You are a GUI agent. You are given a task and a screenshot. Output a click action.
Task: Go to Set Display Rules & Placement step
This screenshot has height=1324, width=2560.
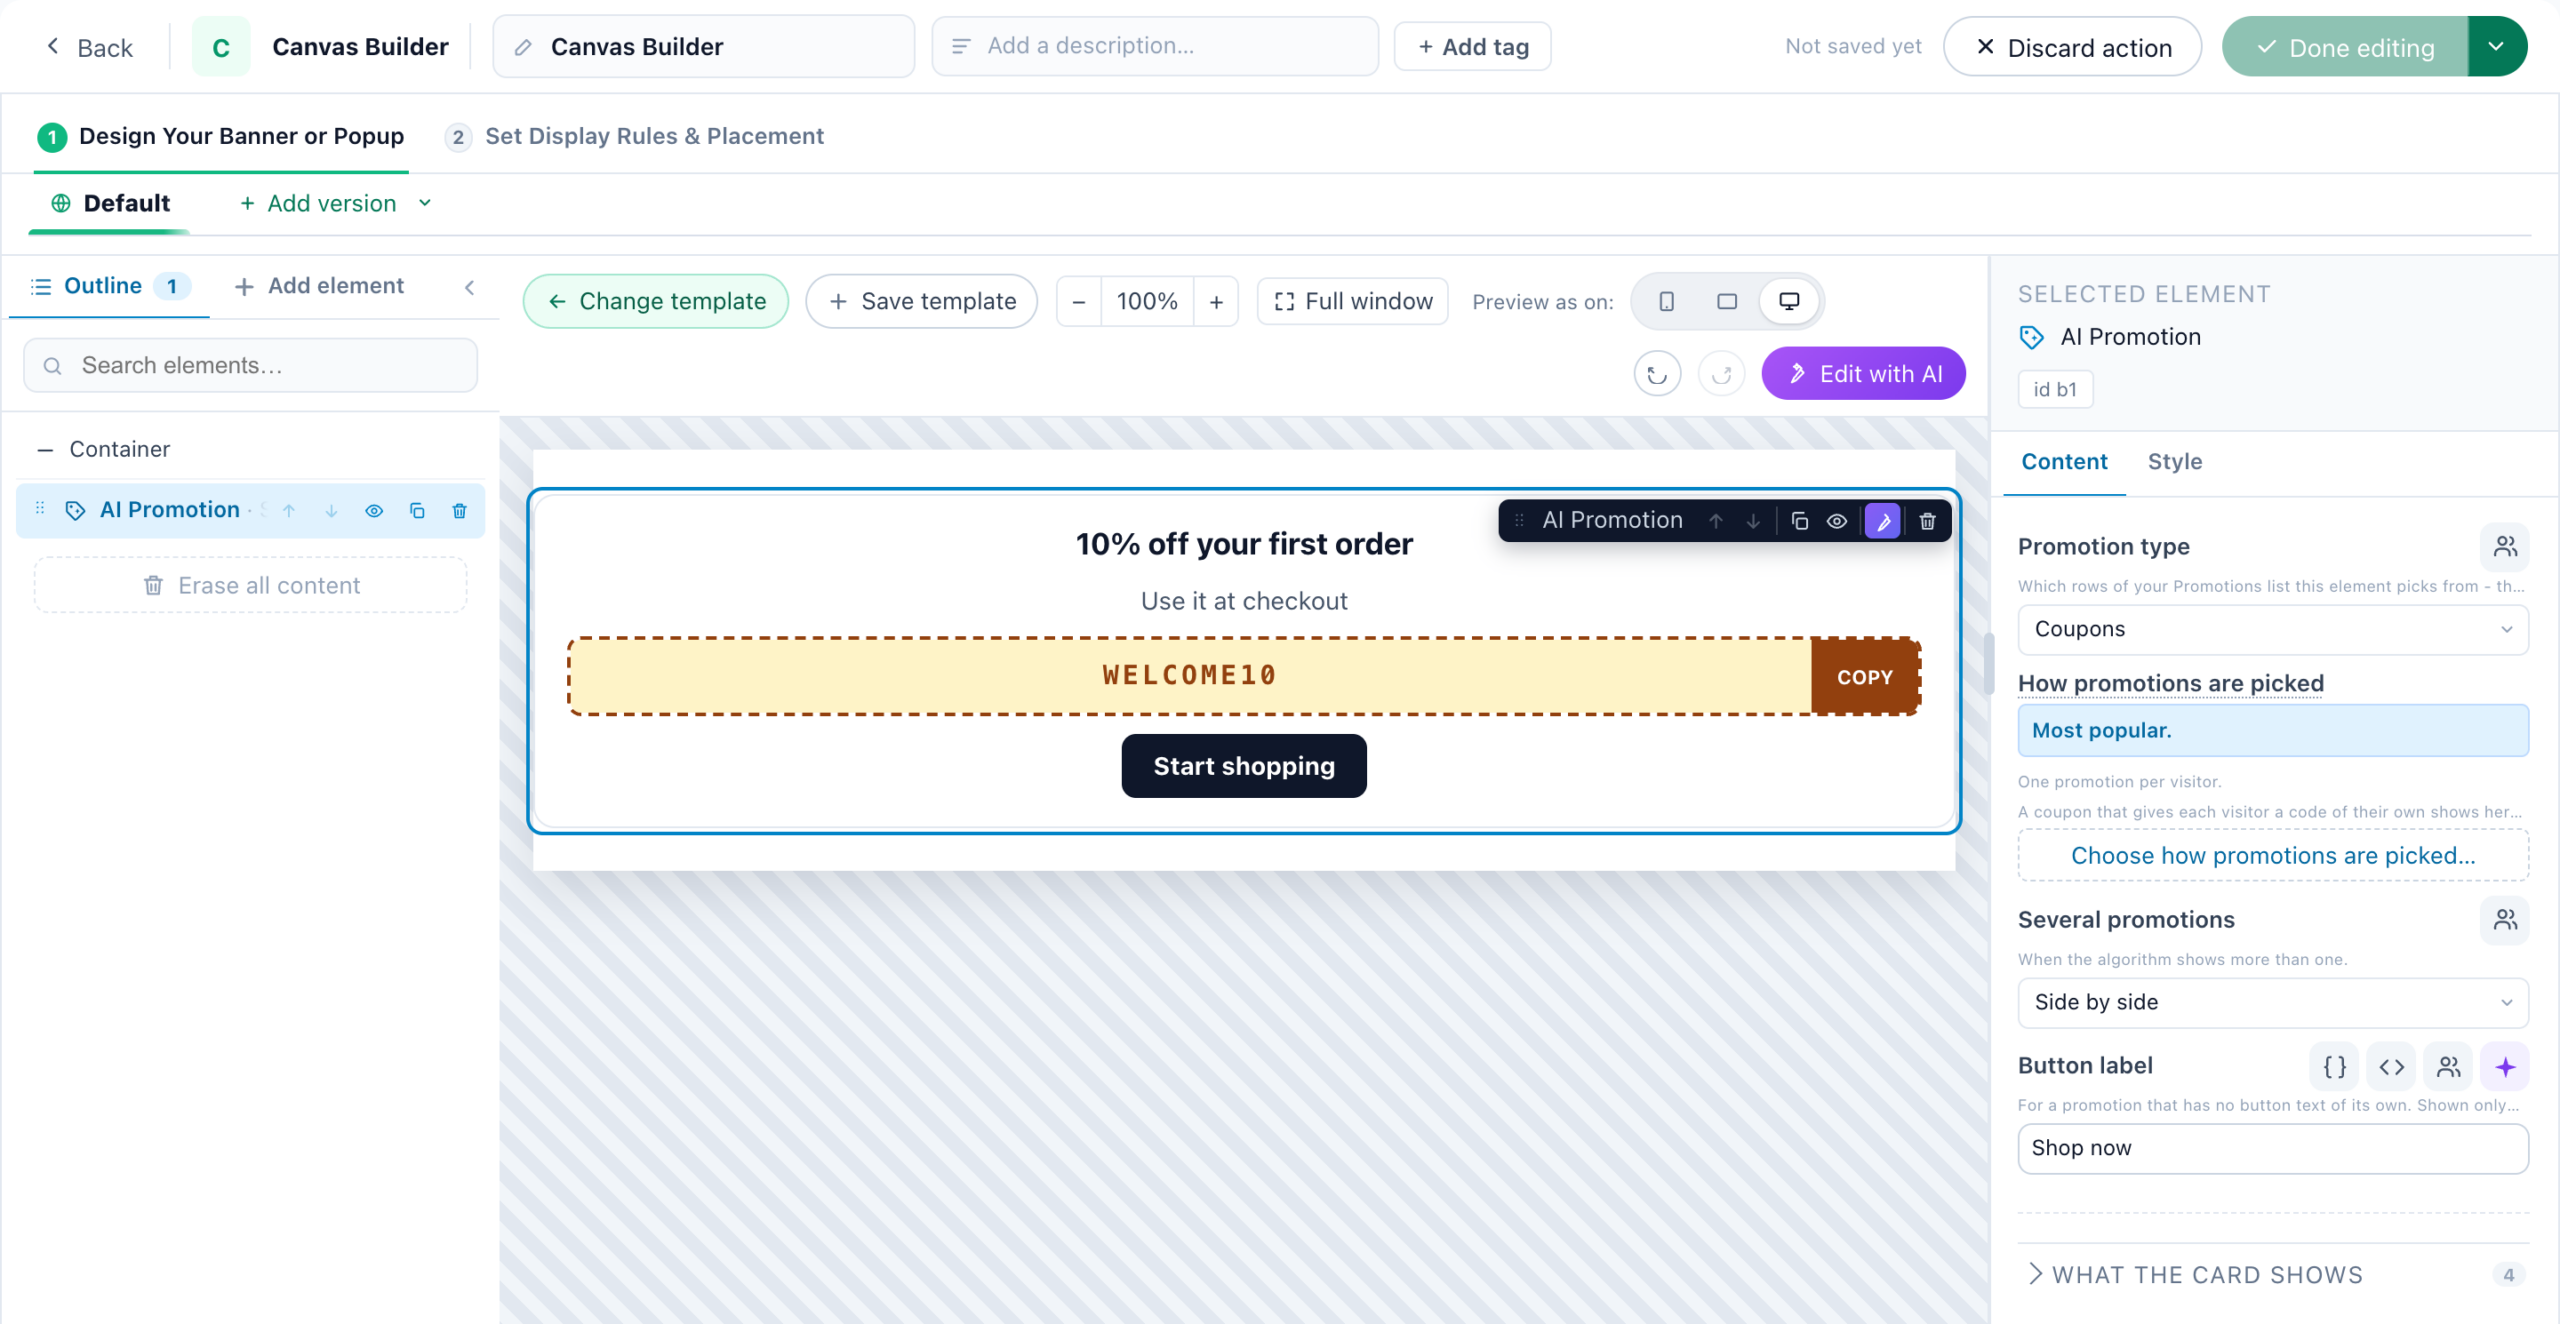(636, 136)
